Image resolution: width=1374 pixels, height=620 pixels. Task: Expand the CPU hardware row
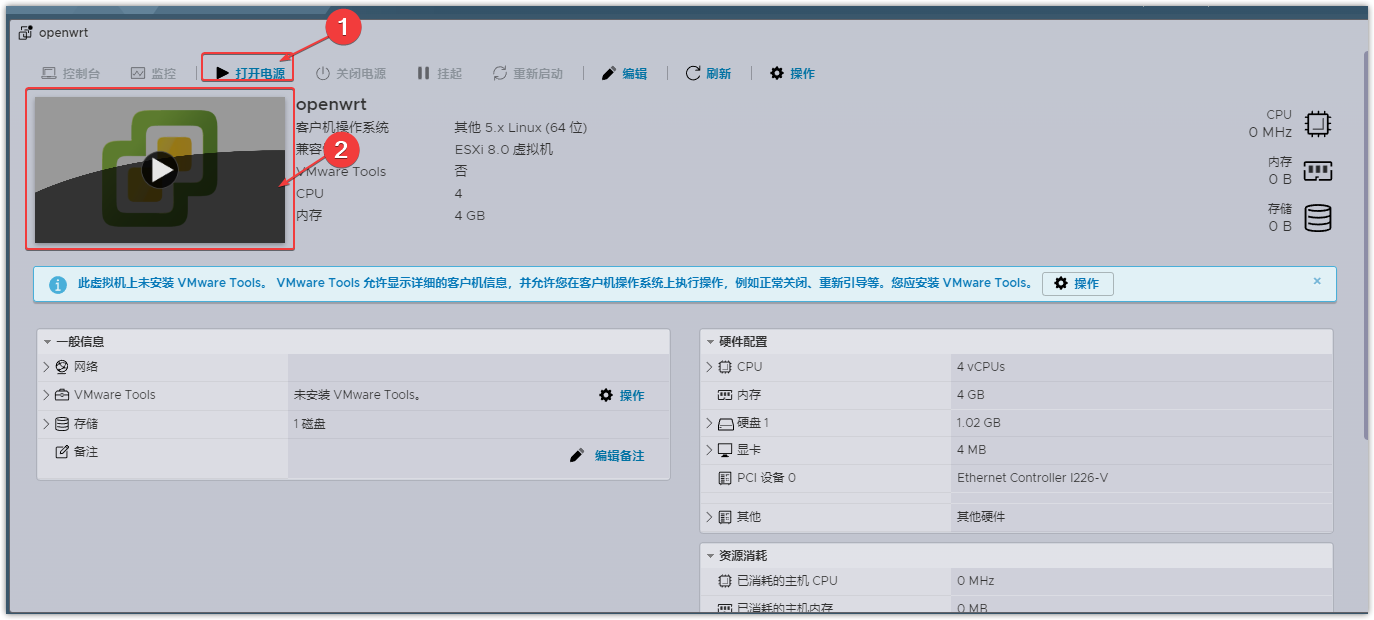tap(709, 367)
